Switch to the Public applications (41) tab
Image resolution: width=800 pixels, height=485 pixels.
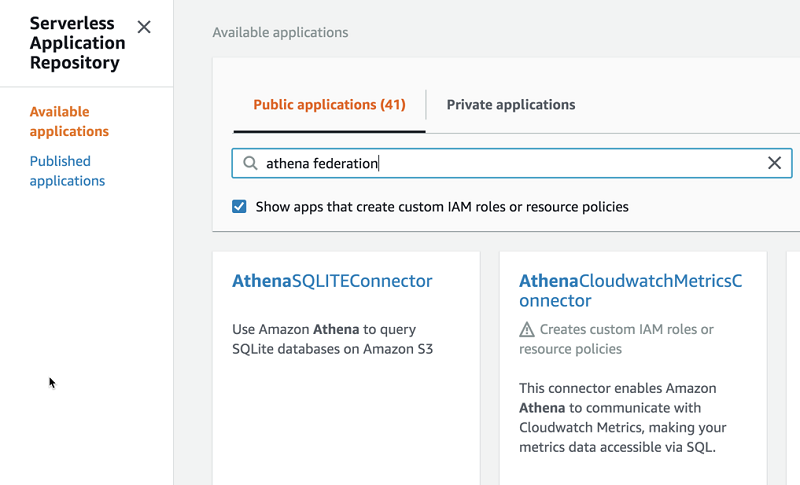pyautogui.click(x=329, y=105)
